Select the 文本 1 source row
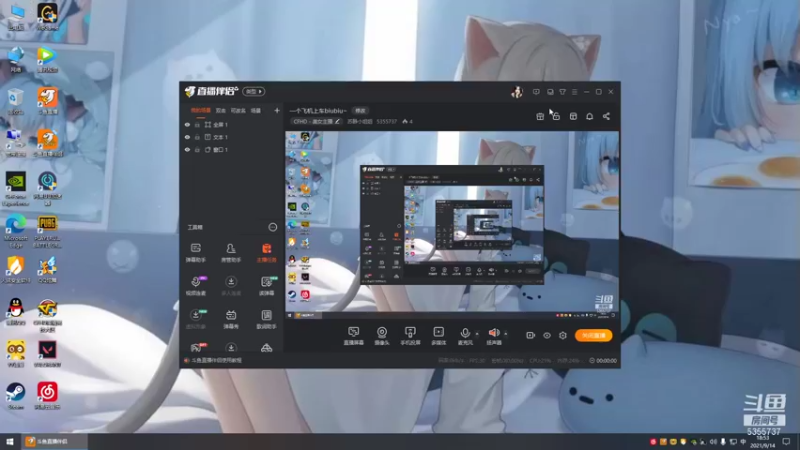This screenshot has height=450, width=800. [x=232, y=137]
